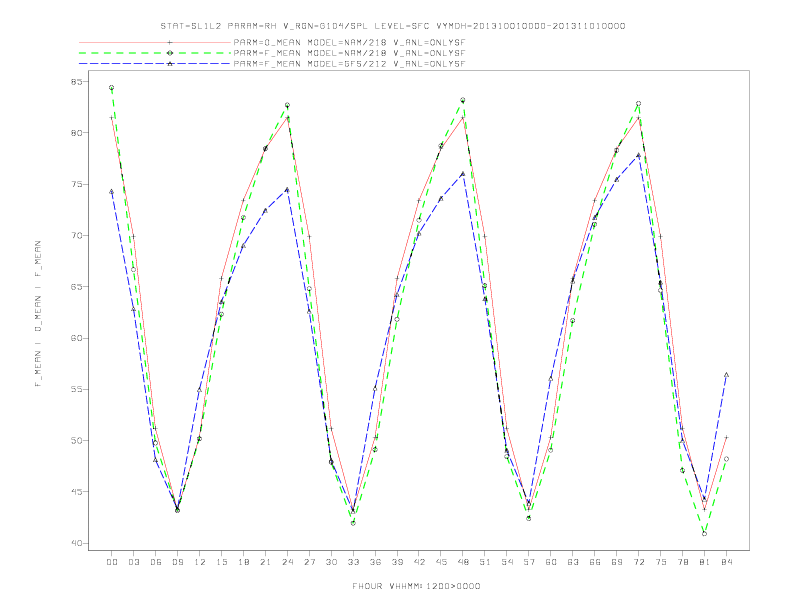Select the red solid O_MEAN legend line sample
The width and height of the screenshot is (792, 612).
tap(155, 43)
